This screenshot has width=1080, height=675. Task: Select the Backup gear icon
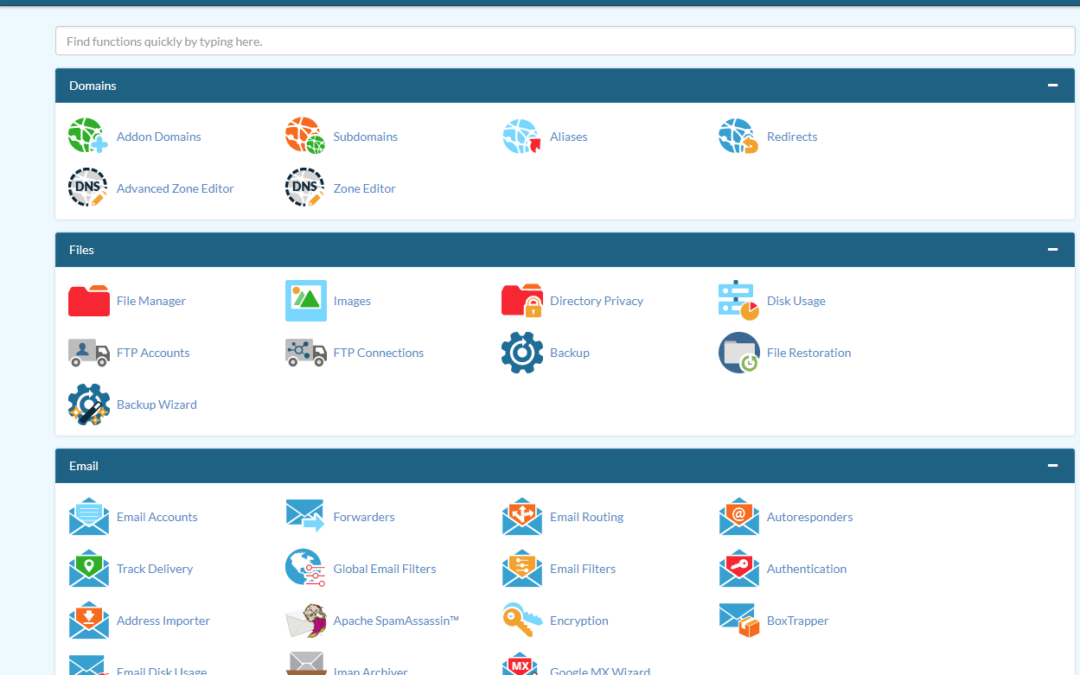[x=521, y=352]
